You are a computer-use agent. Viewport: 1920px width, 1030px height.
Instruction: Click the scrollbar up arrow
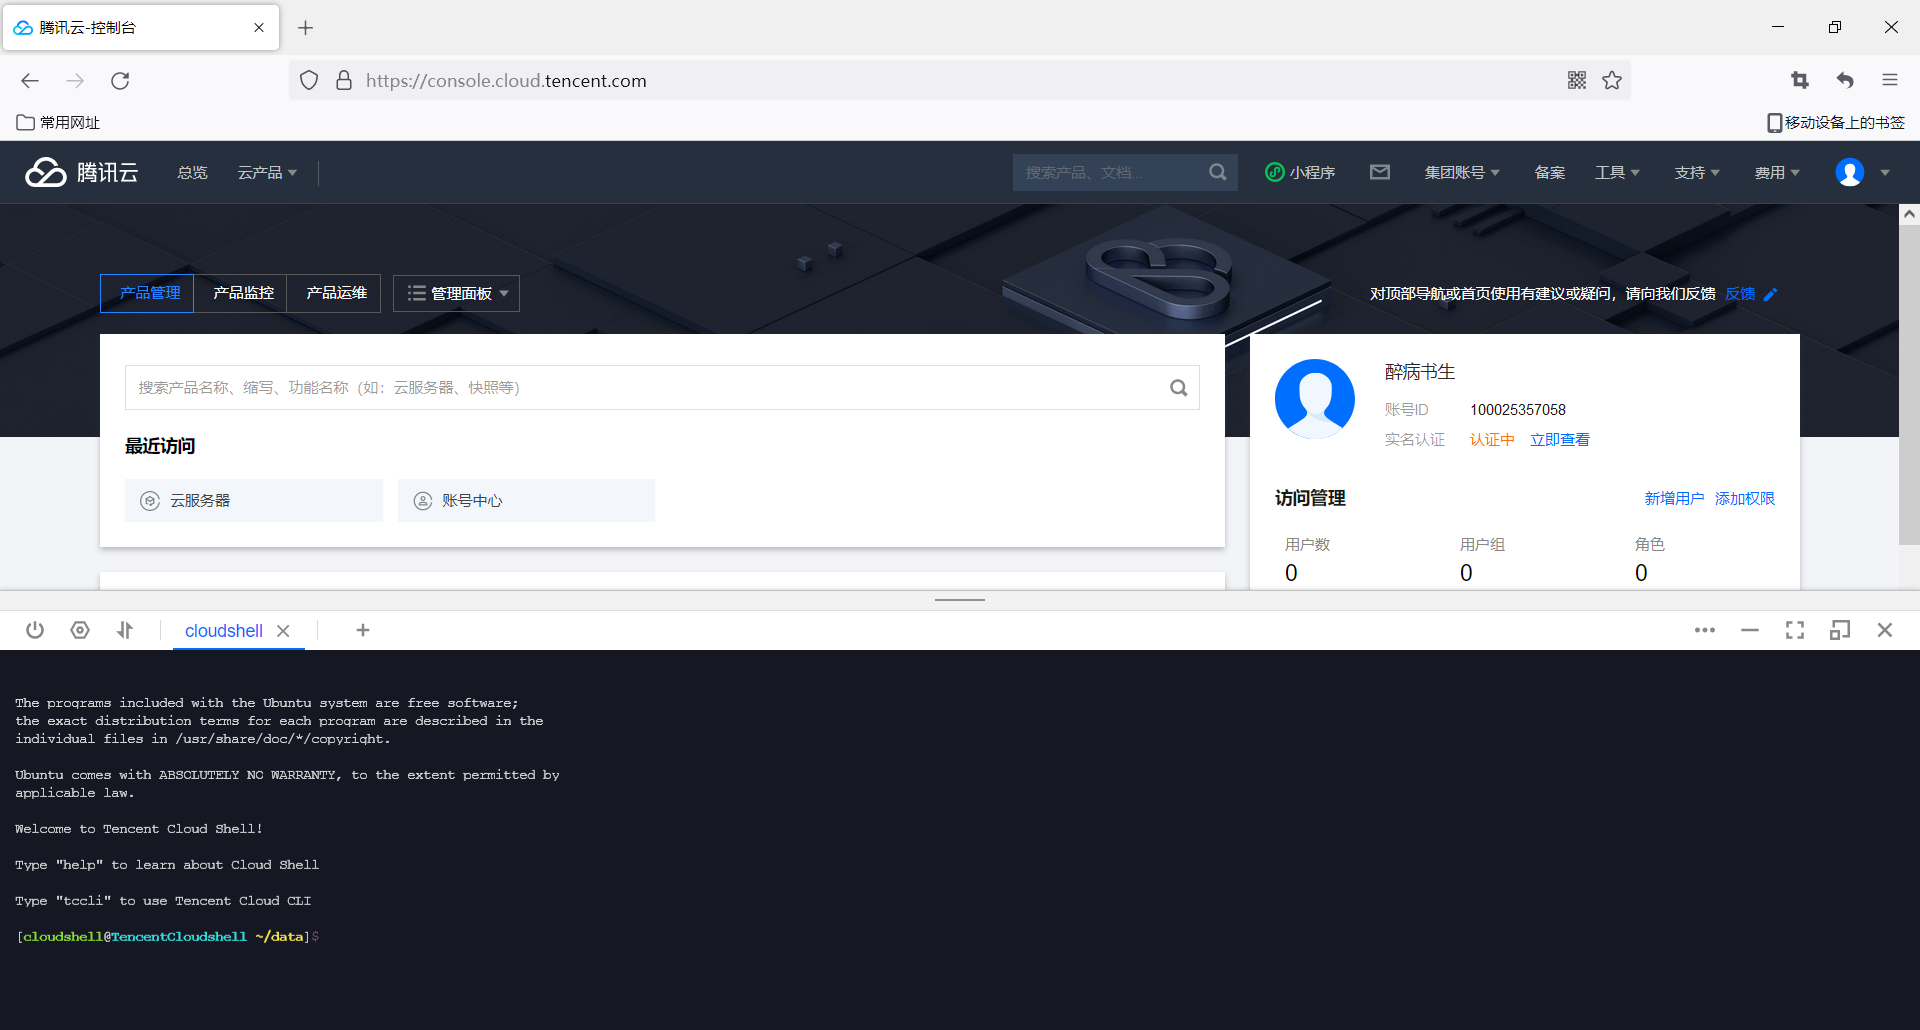pos(1909,214)
